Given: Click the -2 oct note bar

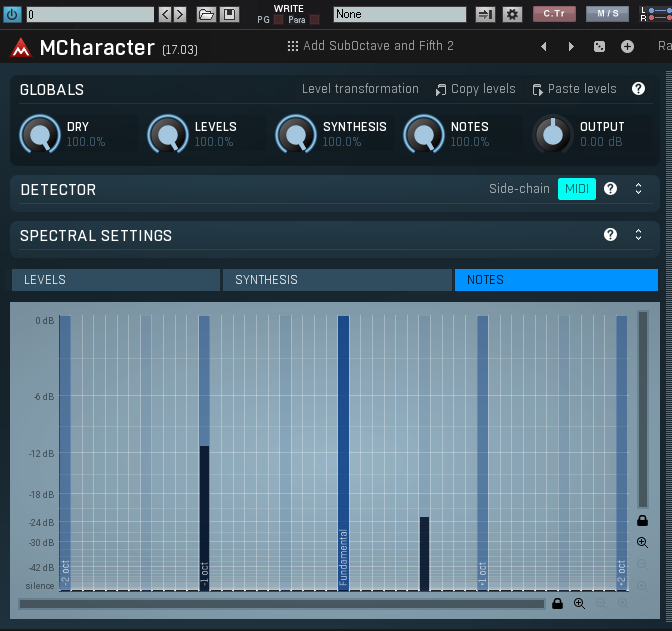Looking at the screenshot, I should click(65, 453).
